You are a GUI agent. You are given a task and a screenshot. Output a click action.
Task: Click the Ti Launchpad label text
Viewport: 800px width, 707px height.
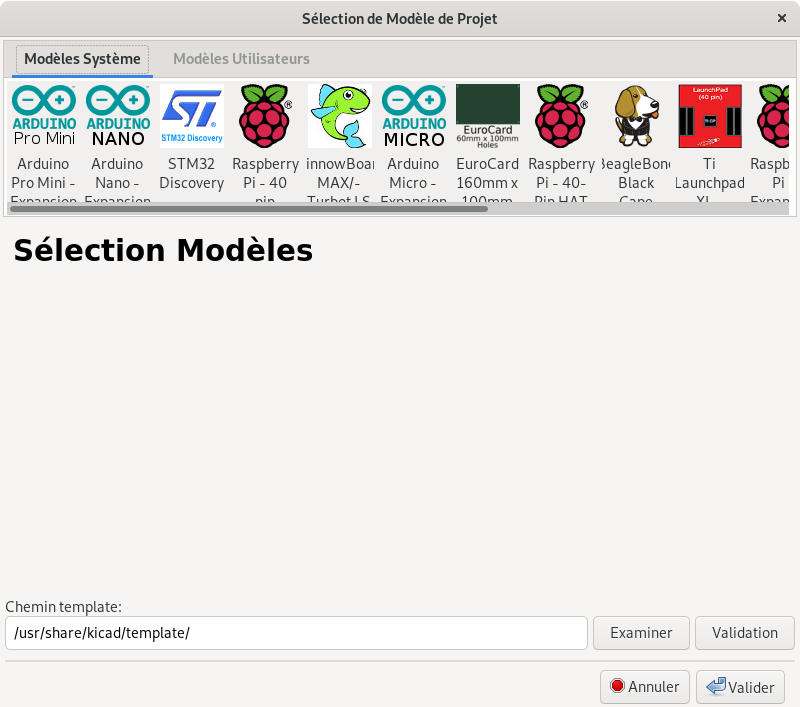(x=710, y=173)
